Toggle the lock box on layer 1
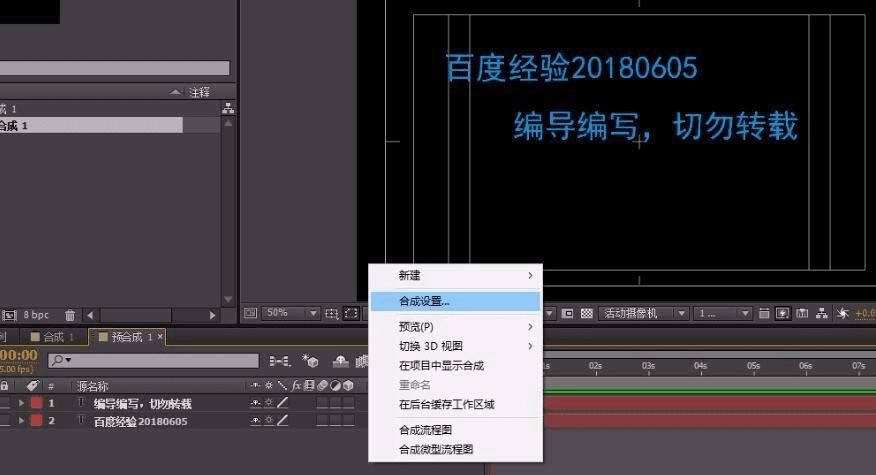 pyautogui.click(x=5, y=403)
